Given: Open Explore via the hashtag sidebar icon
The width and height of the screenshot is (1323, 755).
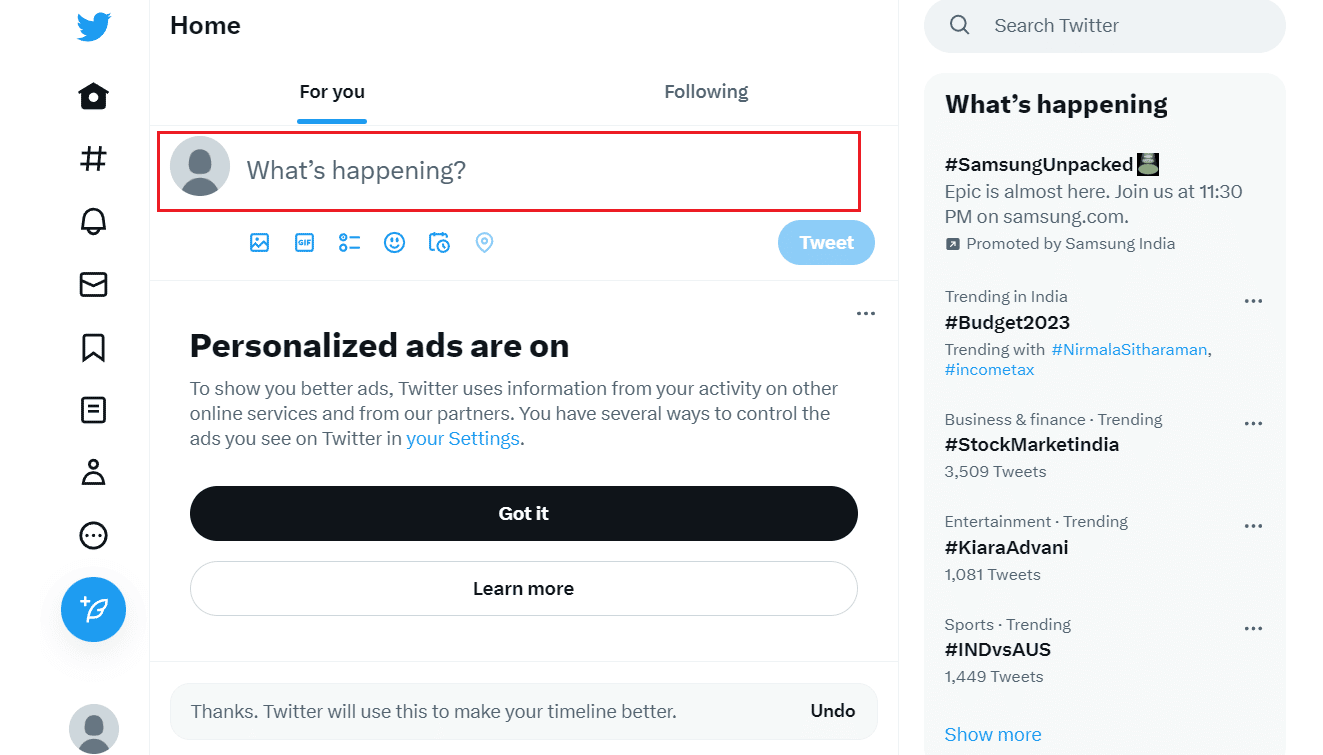Looking at the screenshot, I should pos(93,159).
